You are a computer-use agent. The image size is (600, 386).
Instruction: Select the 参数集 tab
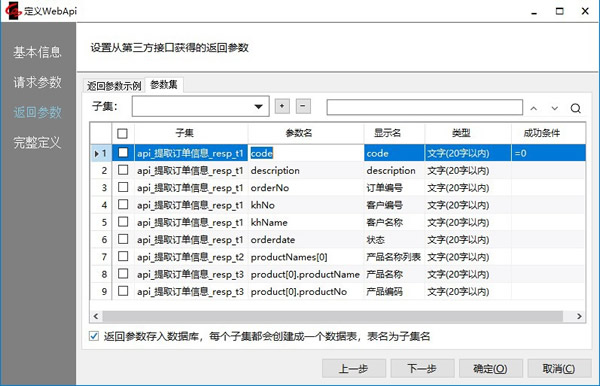coord(164,85)
